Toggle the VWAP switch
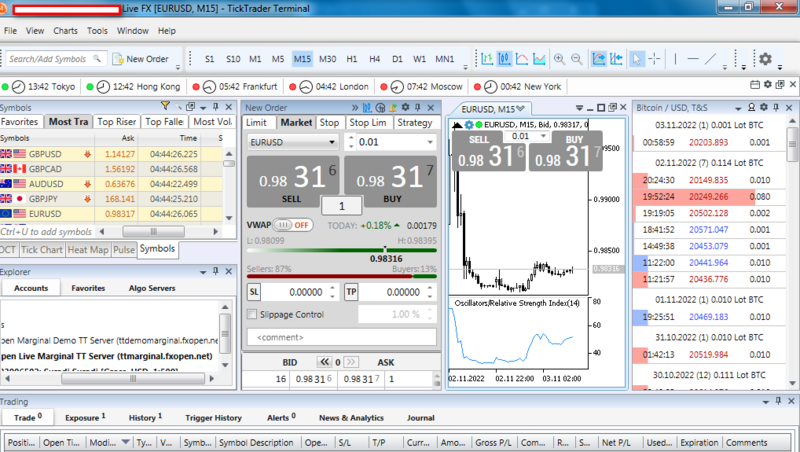Viewport: 800px width, 452px height. tap(292, 225)
